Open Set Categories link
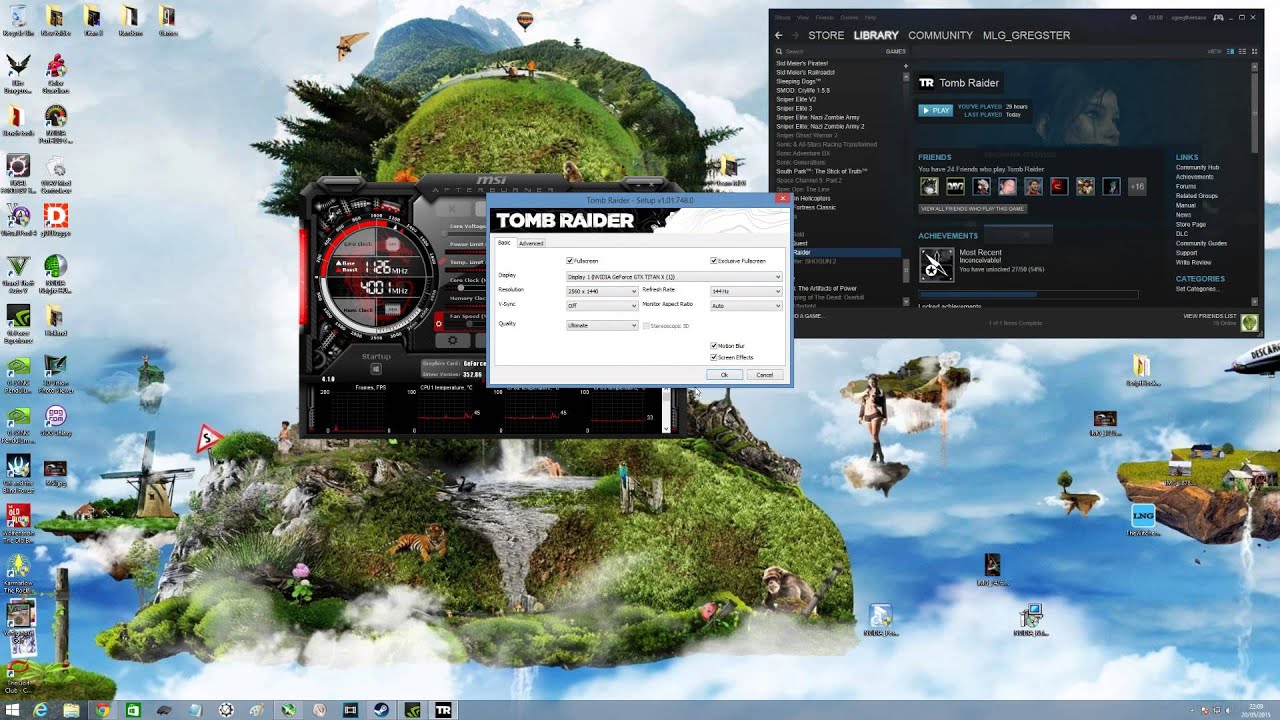 pos(1196,289)
